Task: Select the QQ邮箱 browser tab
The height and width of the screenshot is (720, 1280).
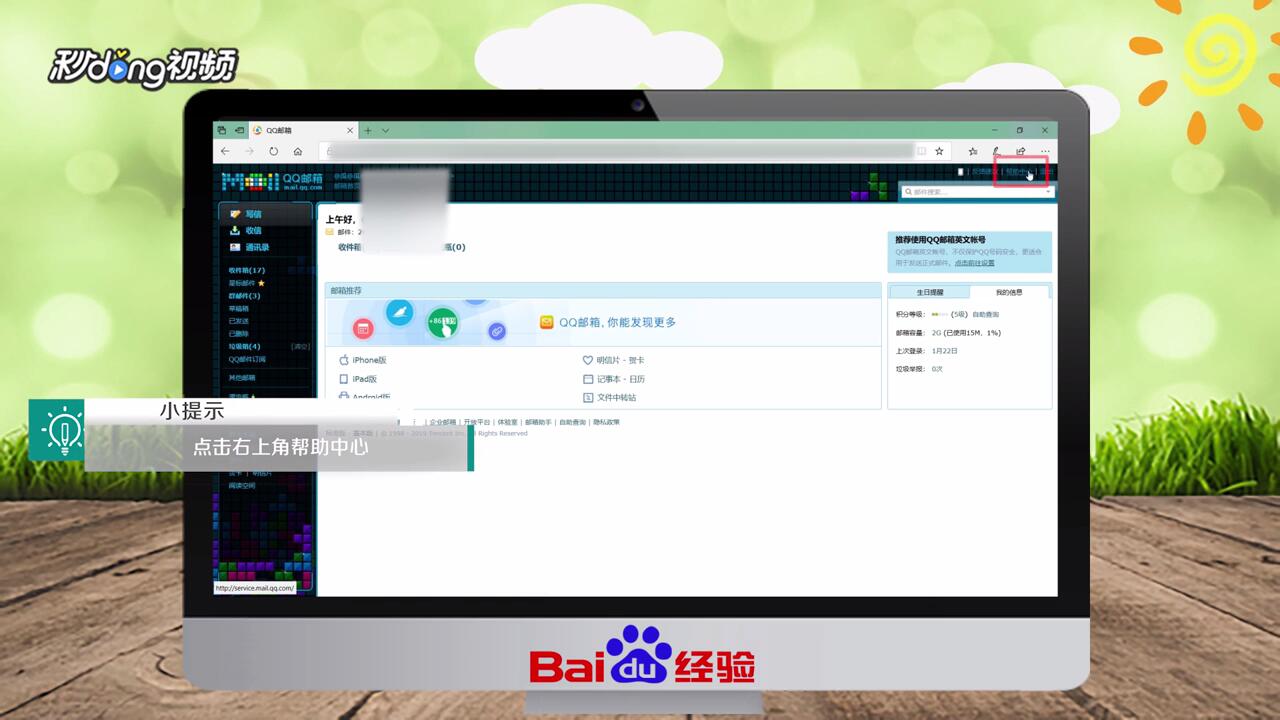Action: click(302, 130)
